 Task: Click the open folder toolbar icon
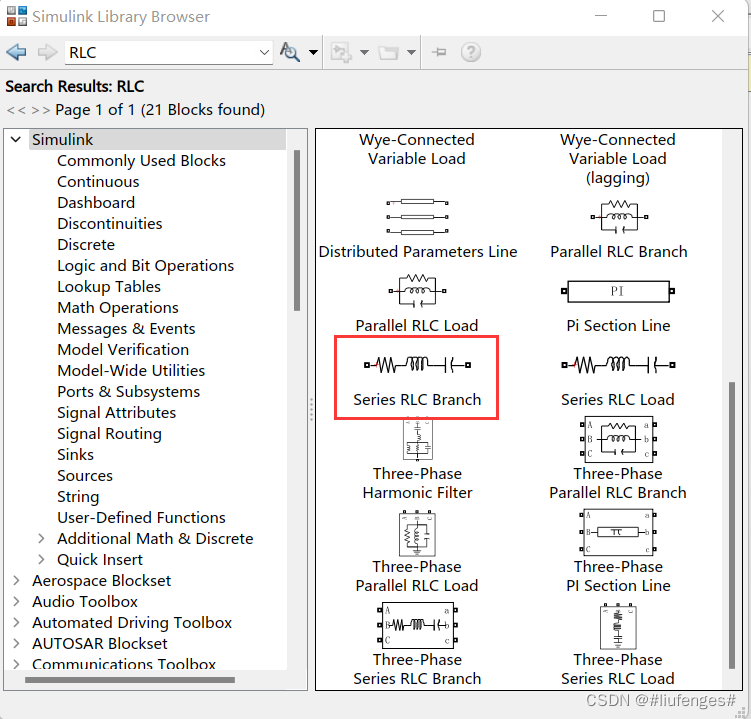388,52
